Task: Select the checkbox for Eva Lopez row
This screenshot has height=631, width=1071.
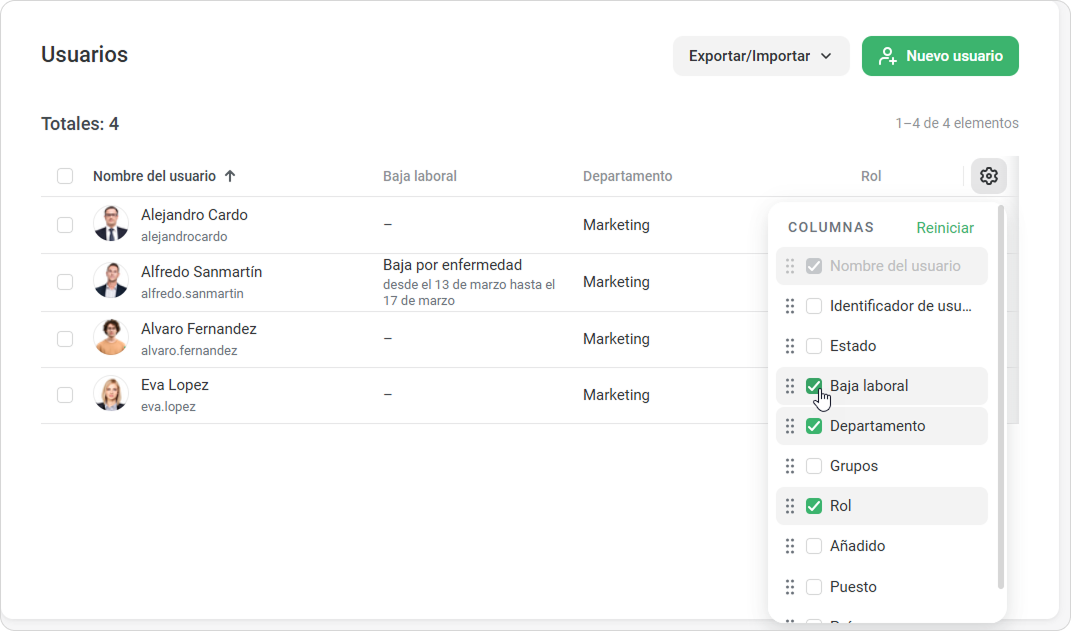Action: (x=65, y=395)
